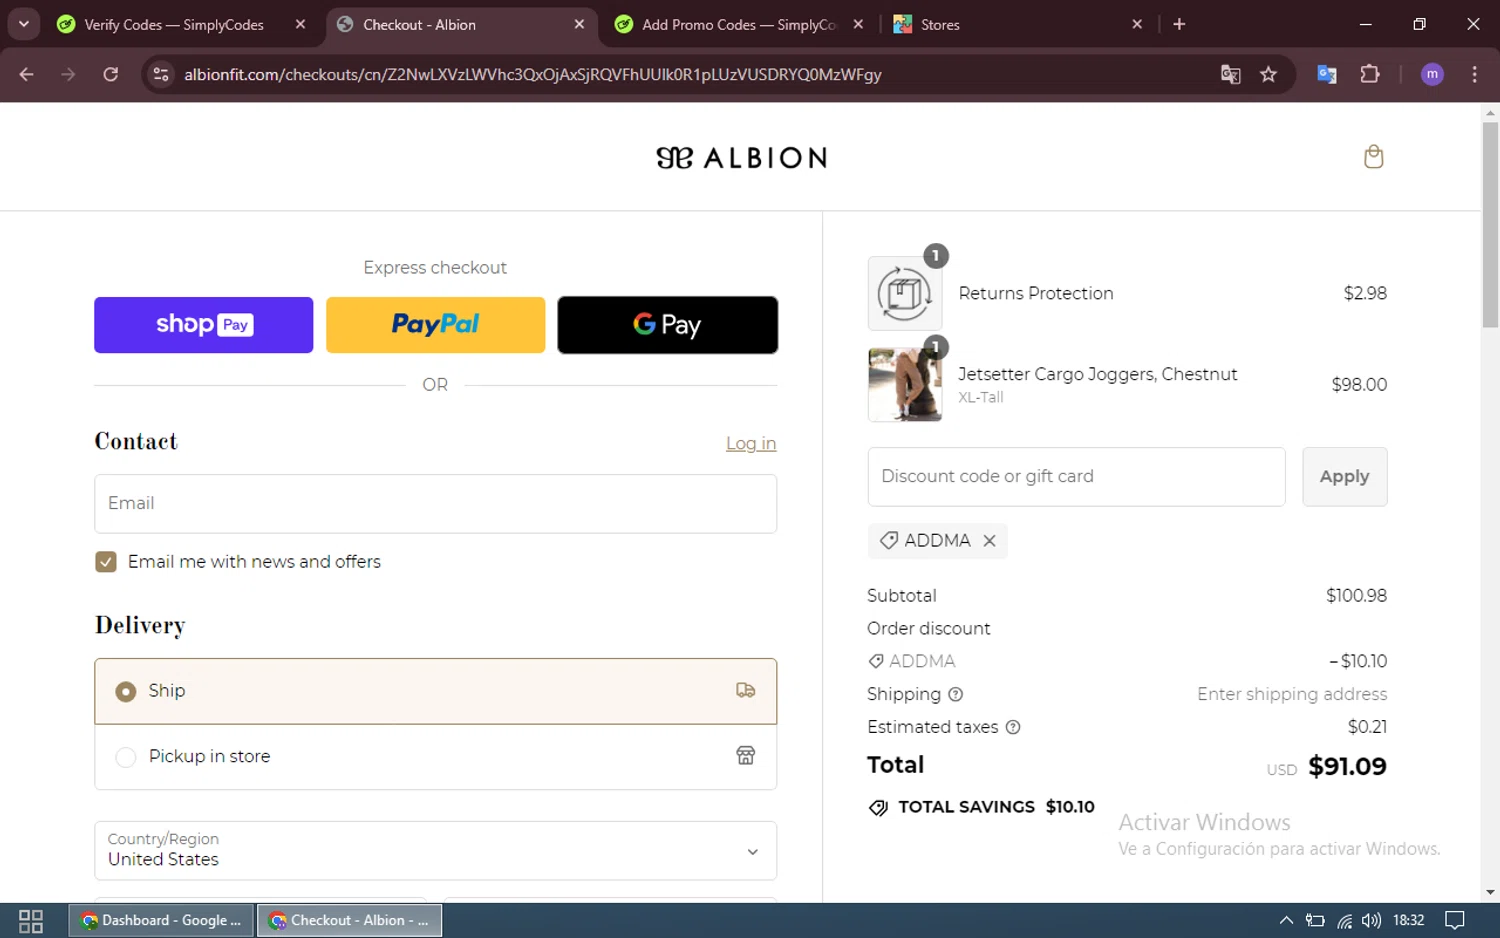1500x938 pixels.
Task: Click the total amount $91.09
Action: tap(1347, 767)
